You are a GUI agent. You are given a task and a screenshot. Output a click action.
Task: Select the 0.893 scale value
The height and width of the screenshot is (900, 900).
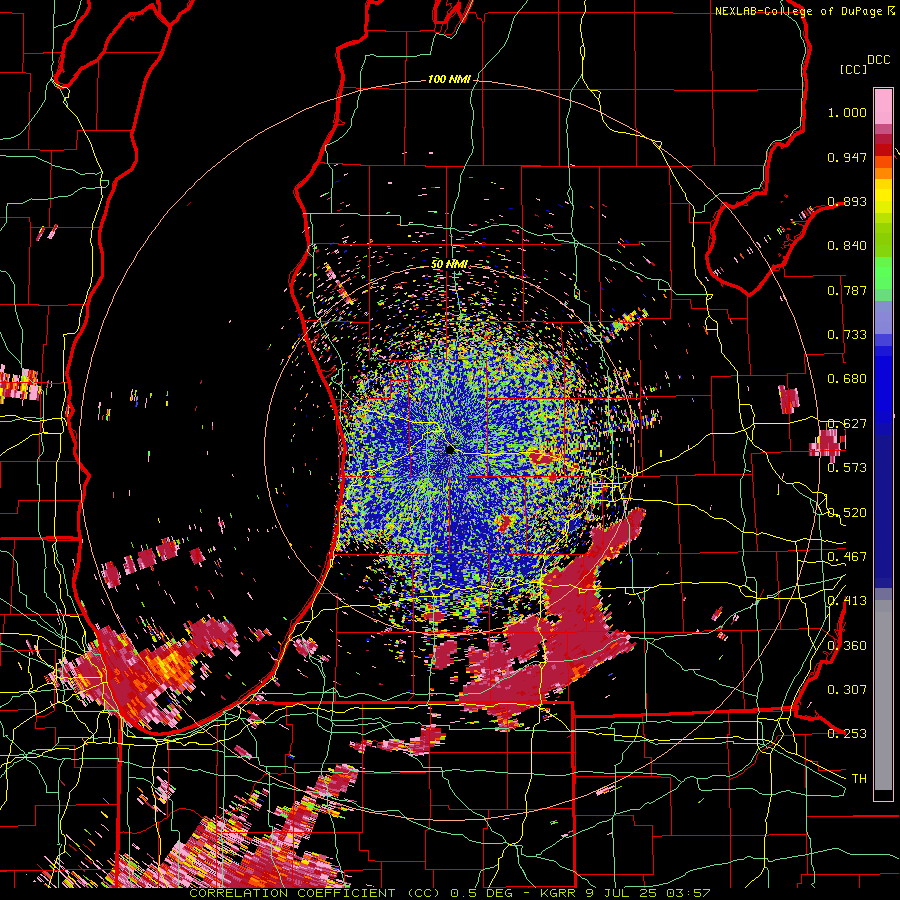tap(847, 201)
